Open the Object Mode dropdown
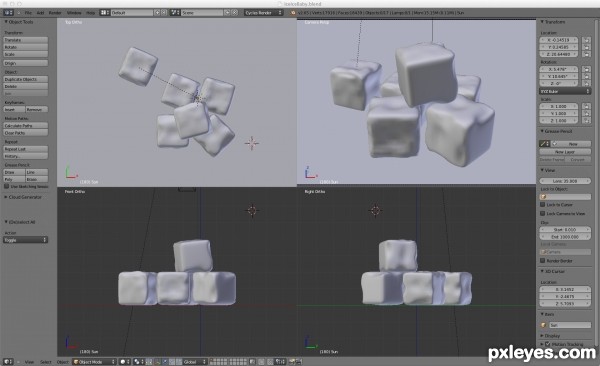 point(95,361)
